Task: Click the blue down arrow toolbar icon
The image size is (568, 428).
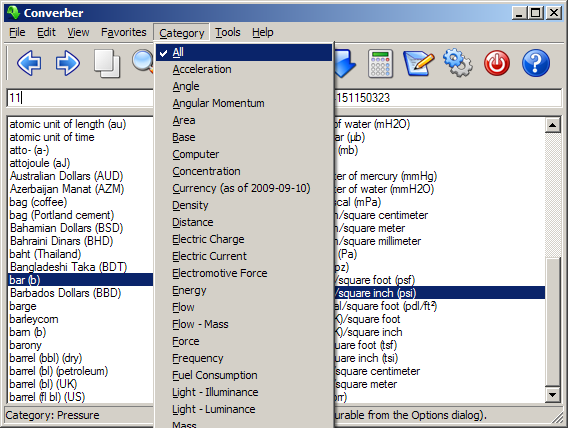Action: (x=344, y=64)
